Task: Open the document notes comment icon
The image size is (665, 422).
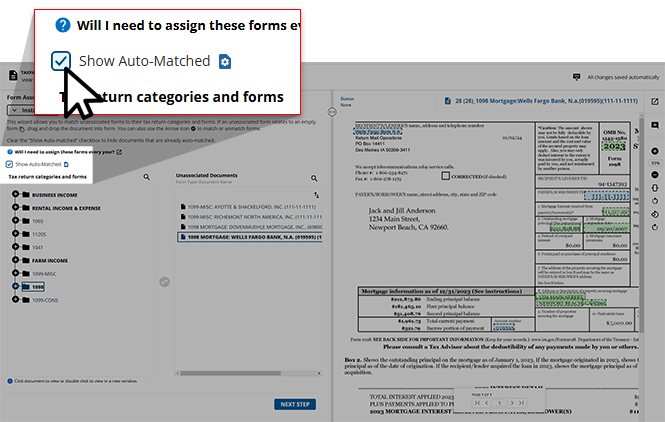Action: [655, 126]
